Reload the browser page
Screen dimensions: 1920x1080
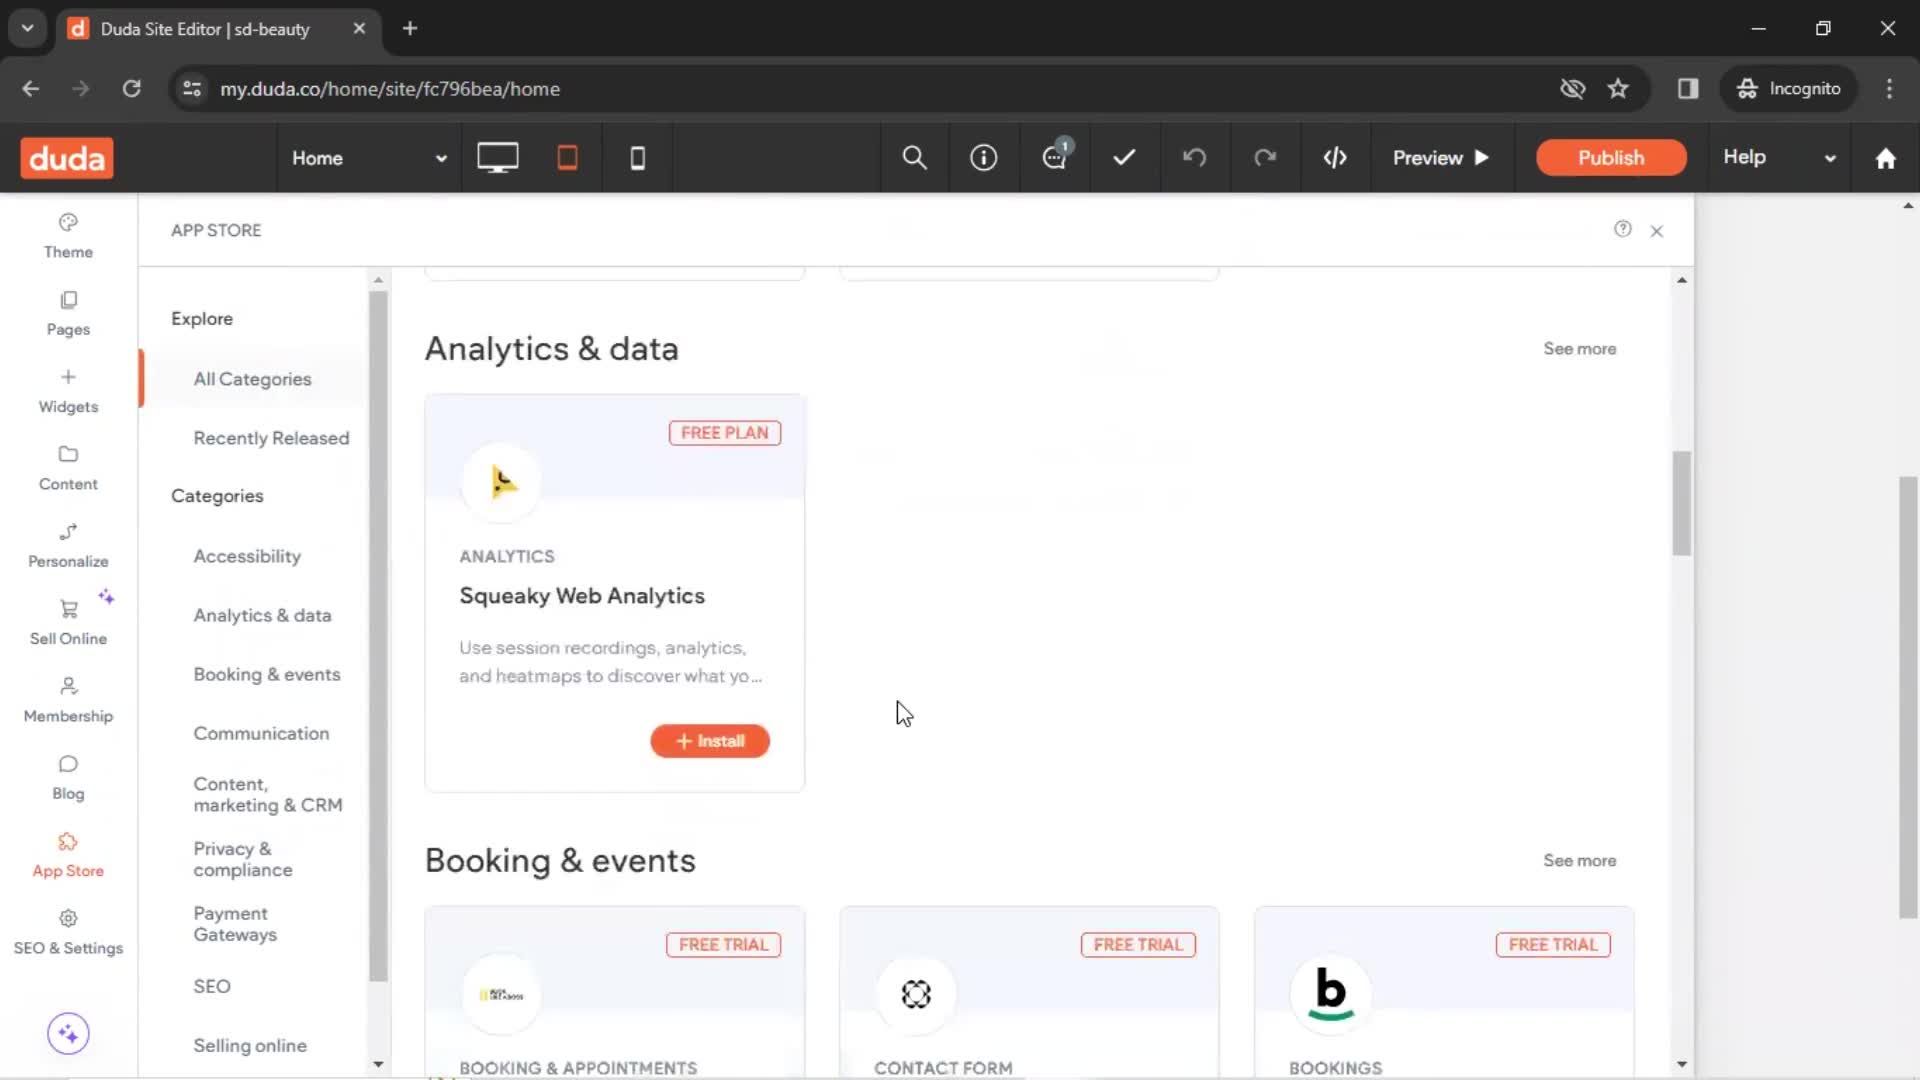[x=131, y=89]
